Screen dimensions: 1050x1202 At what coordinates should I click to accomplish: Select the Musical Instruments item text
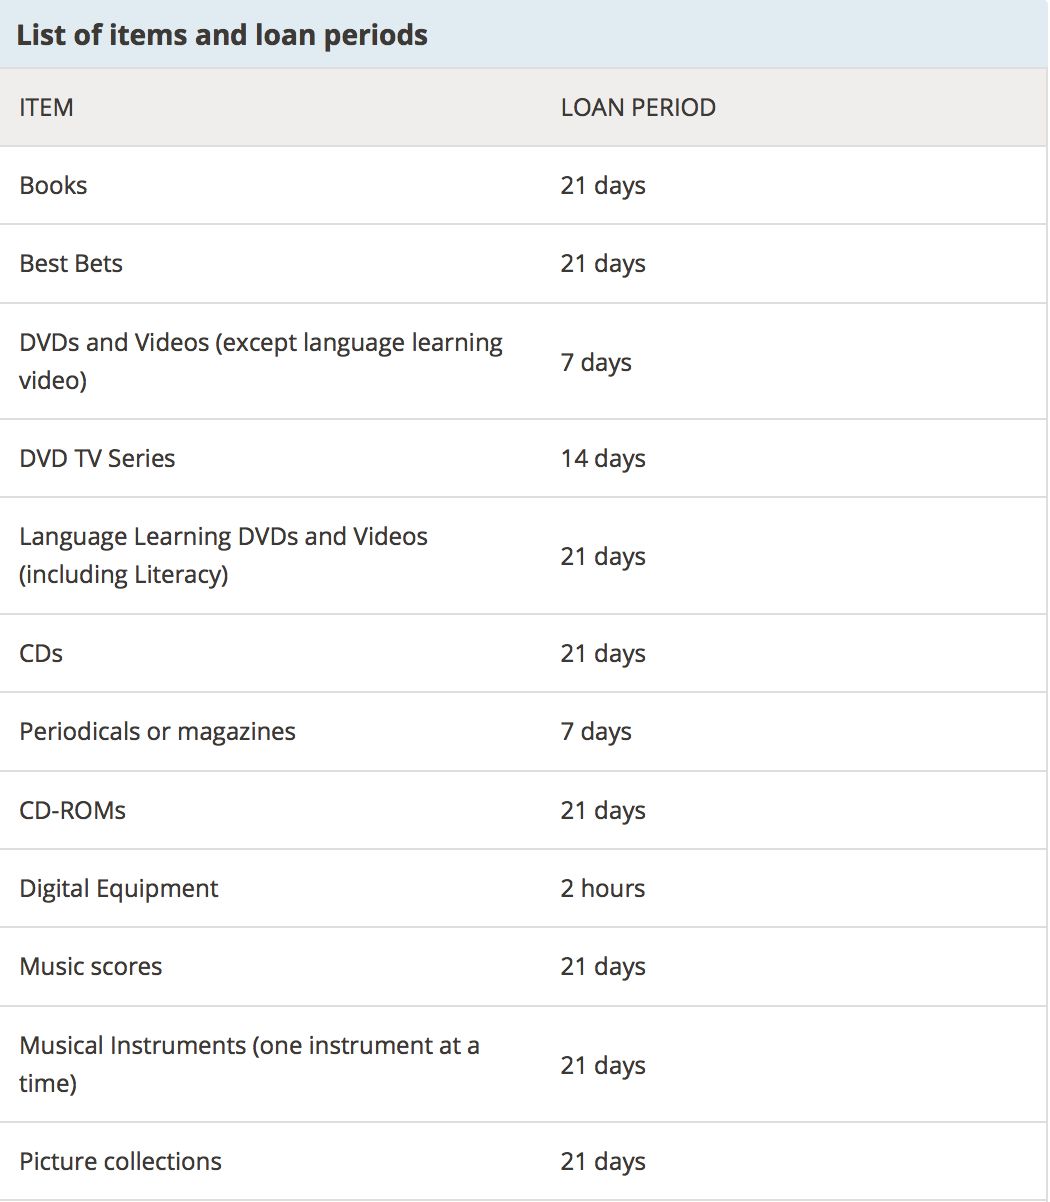click(249, 1064)
